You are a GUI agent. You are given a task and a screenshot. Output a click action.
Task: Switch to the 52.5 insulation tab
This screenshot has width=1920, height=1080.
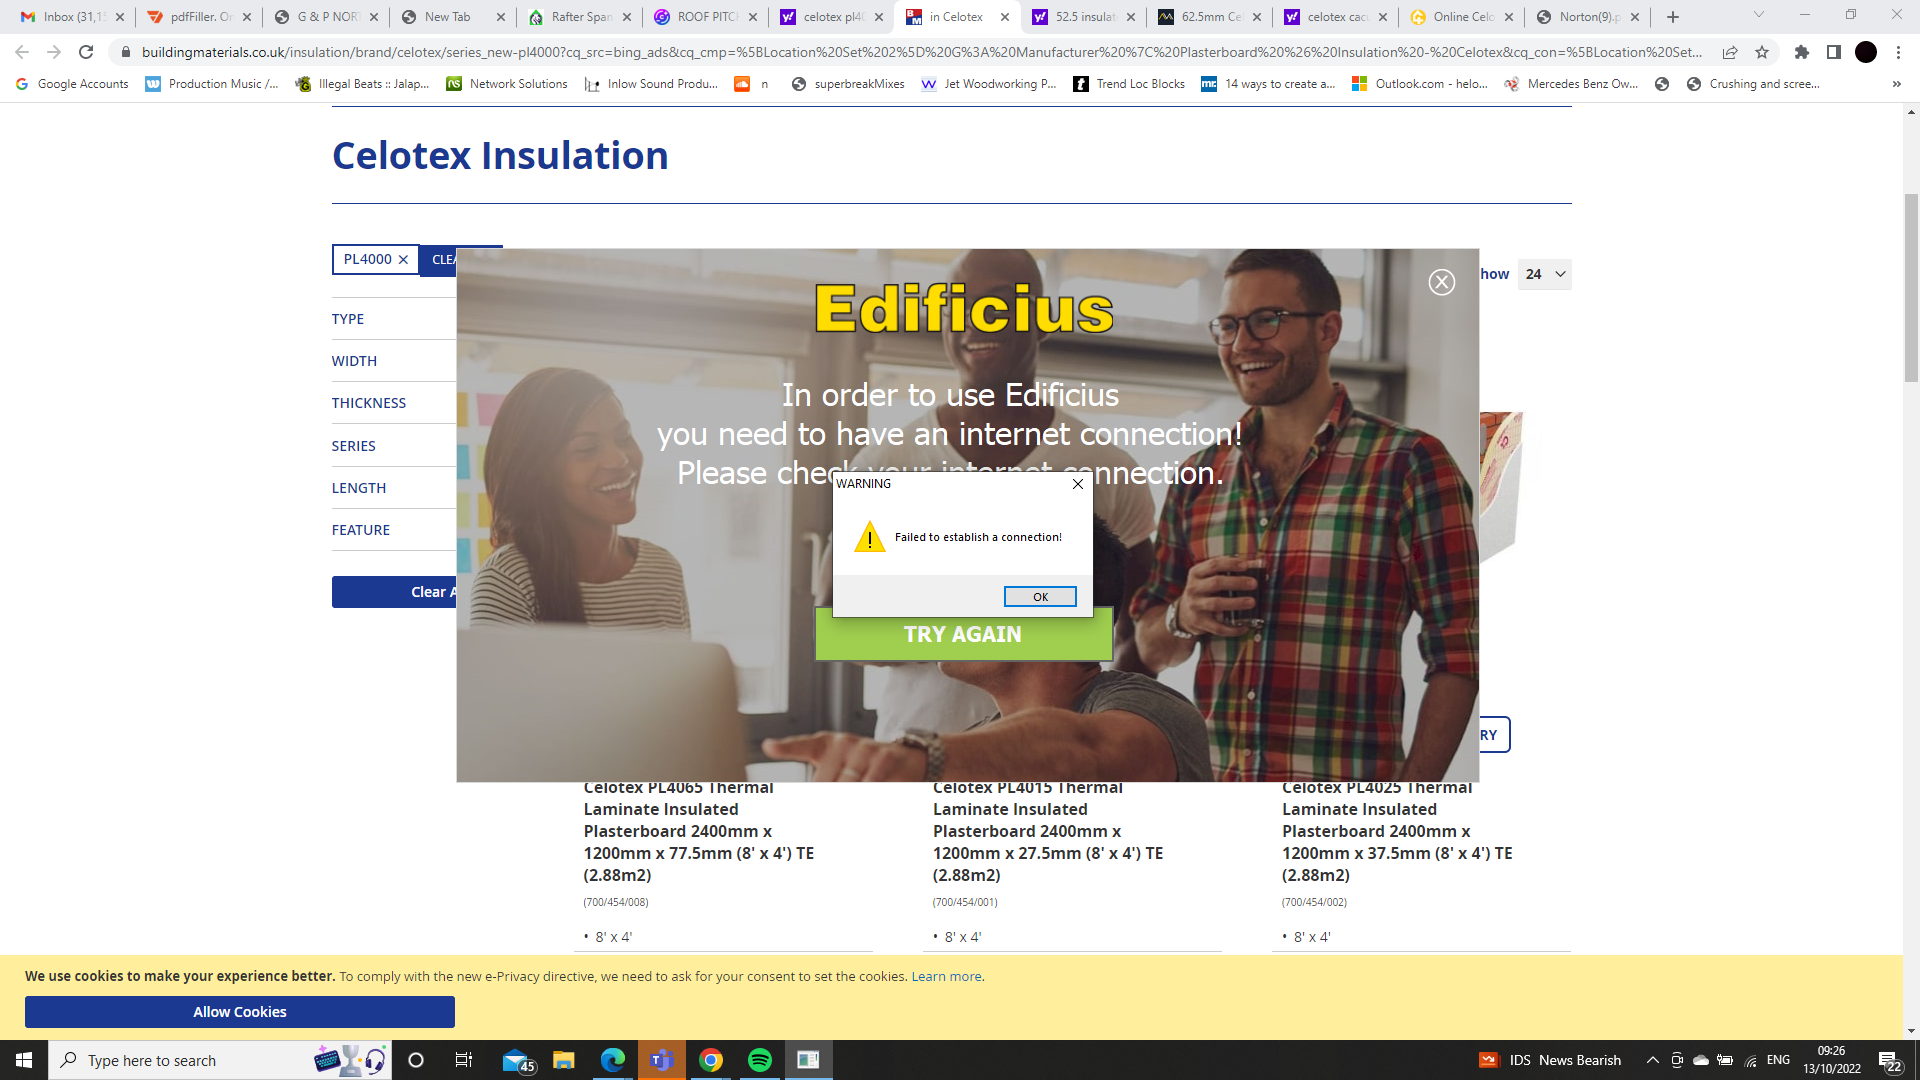(x=1082, y=17)
